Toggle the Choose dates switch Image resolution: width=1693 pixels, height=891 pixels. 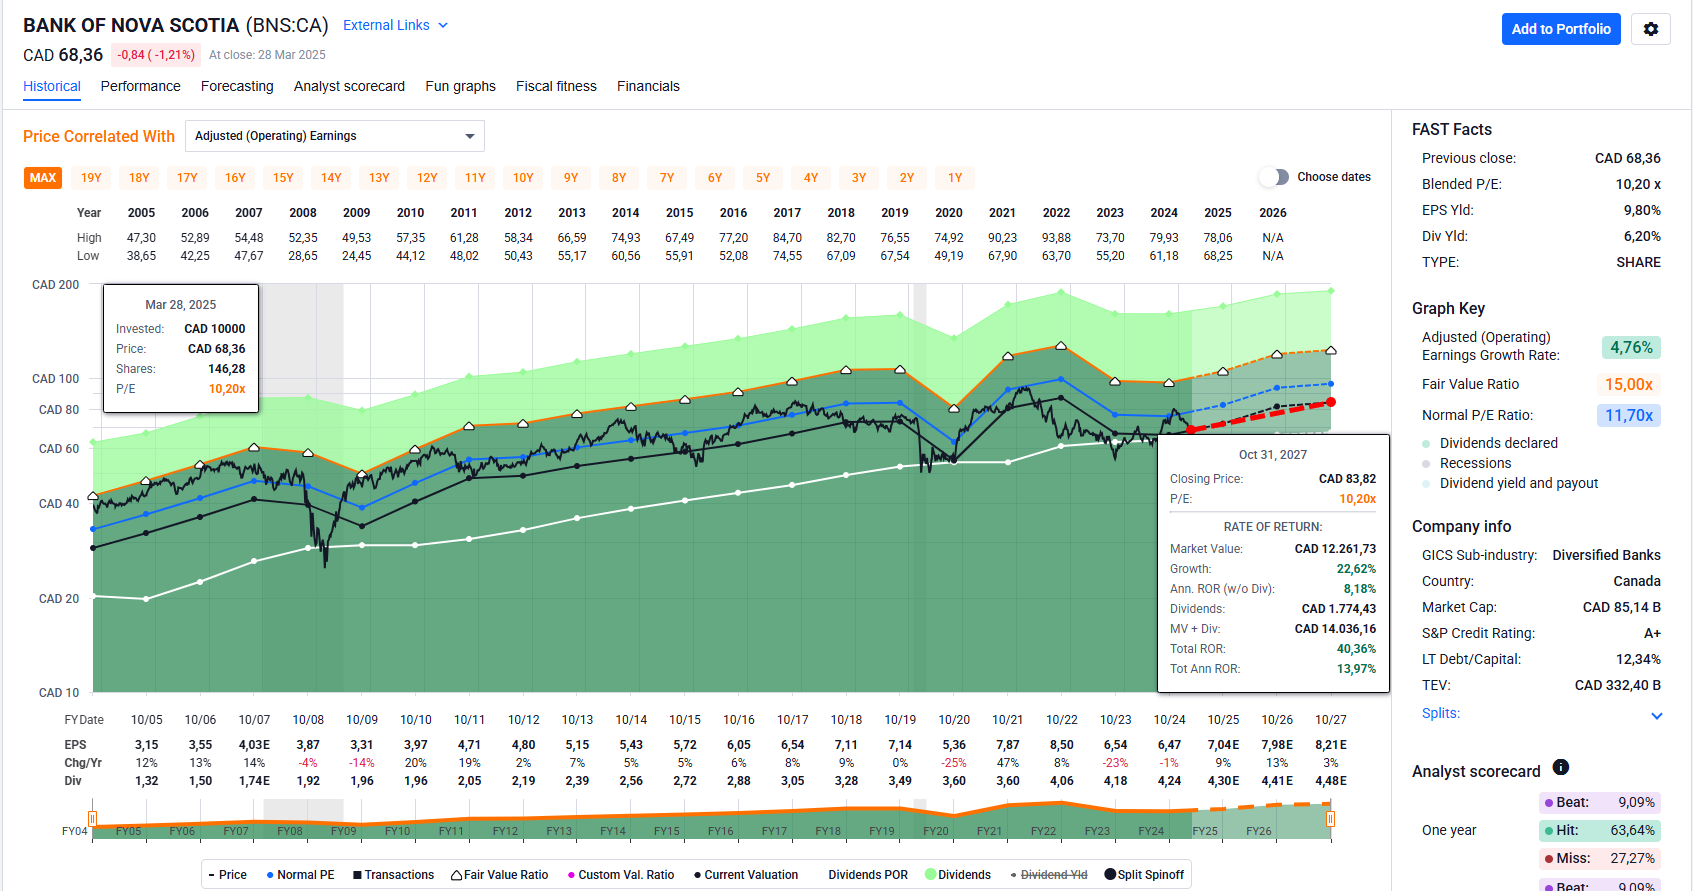1274,177
